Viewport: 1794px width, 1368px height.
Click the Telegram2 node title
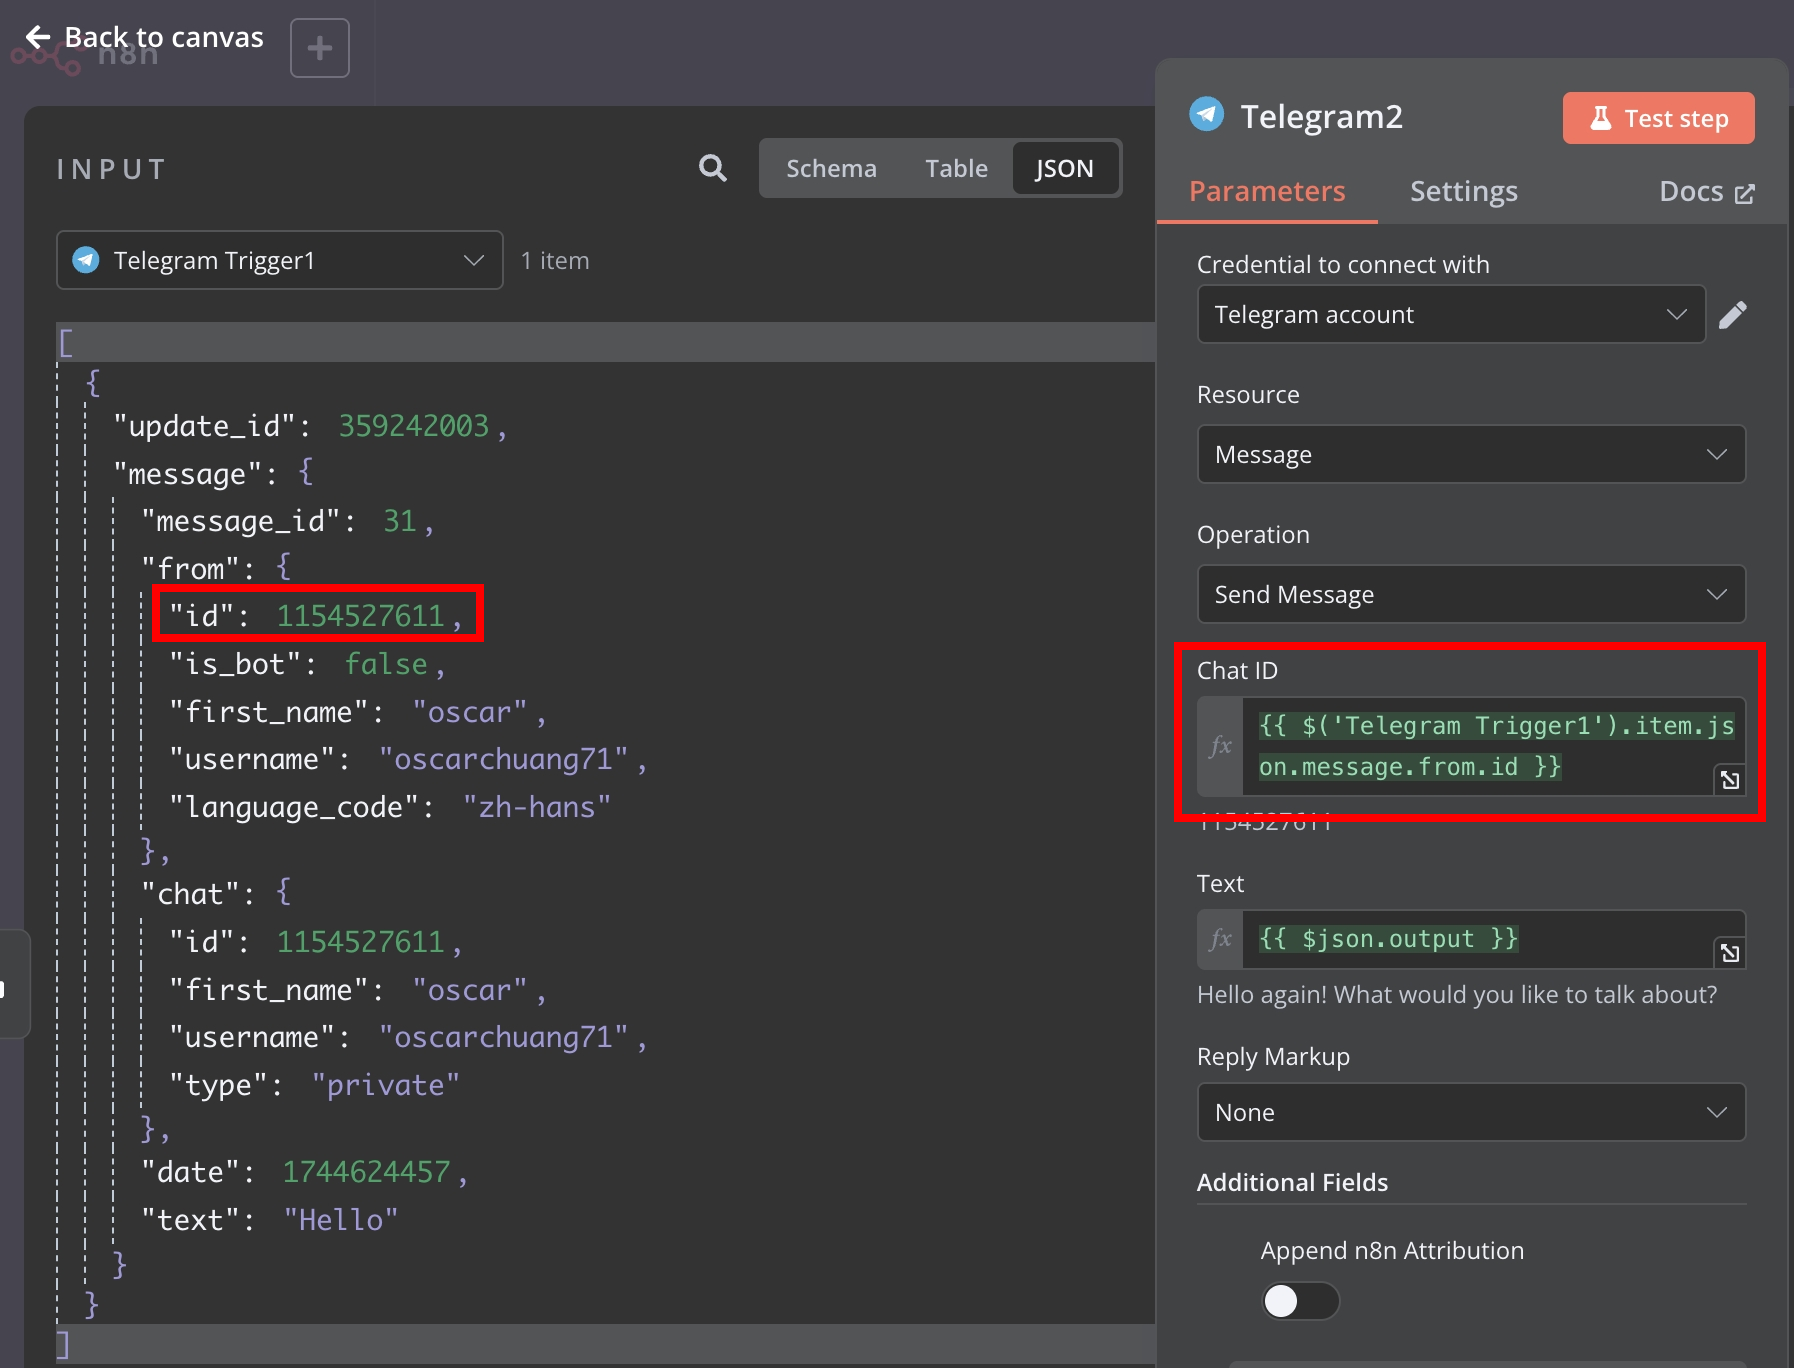point(1321,116)
